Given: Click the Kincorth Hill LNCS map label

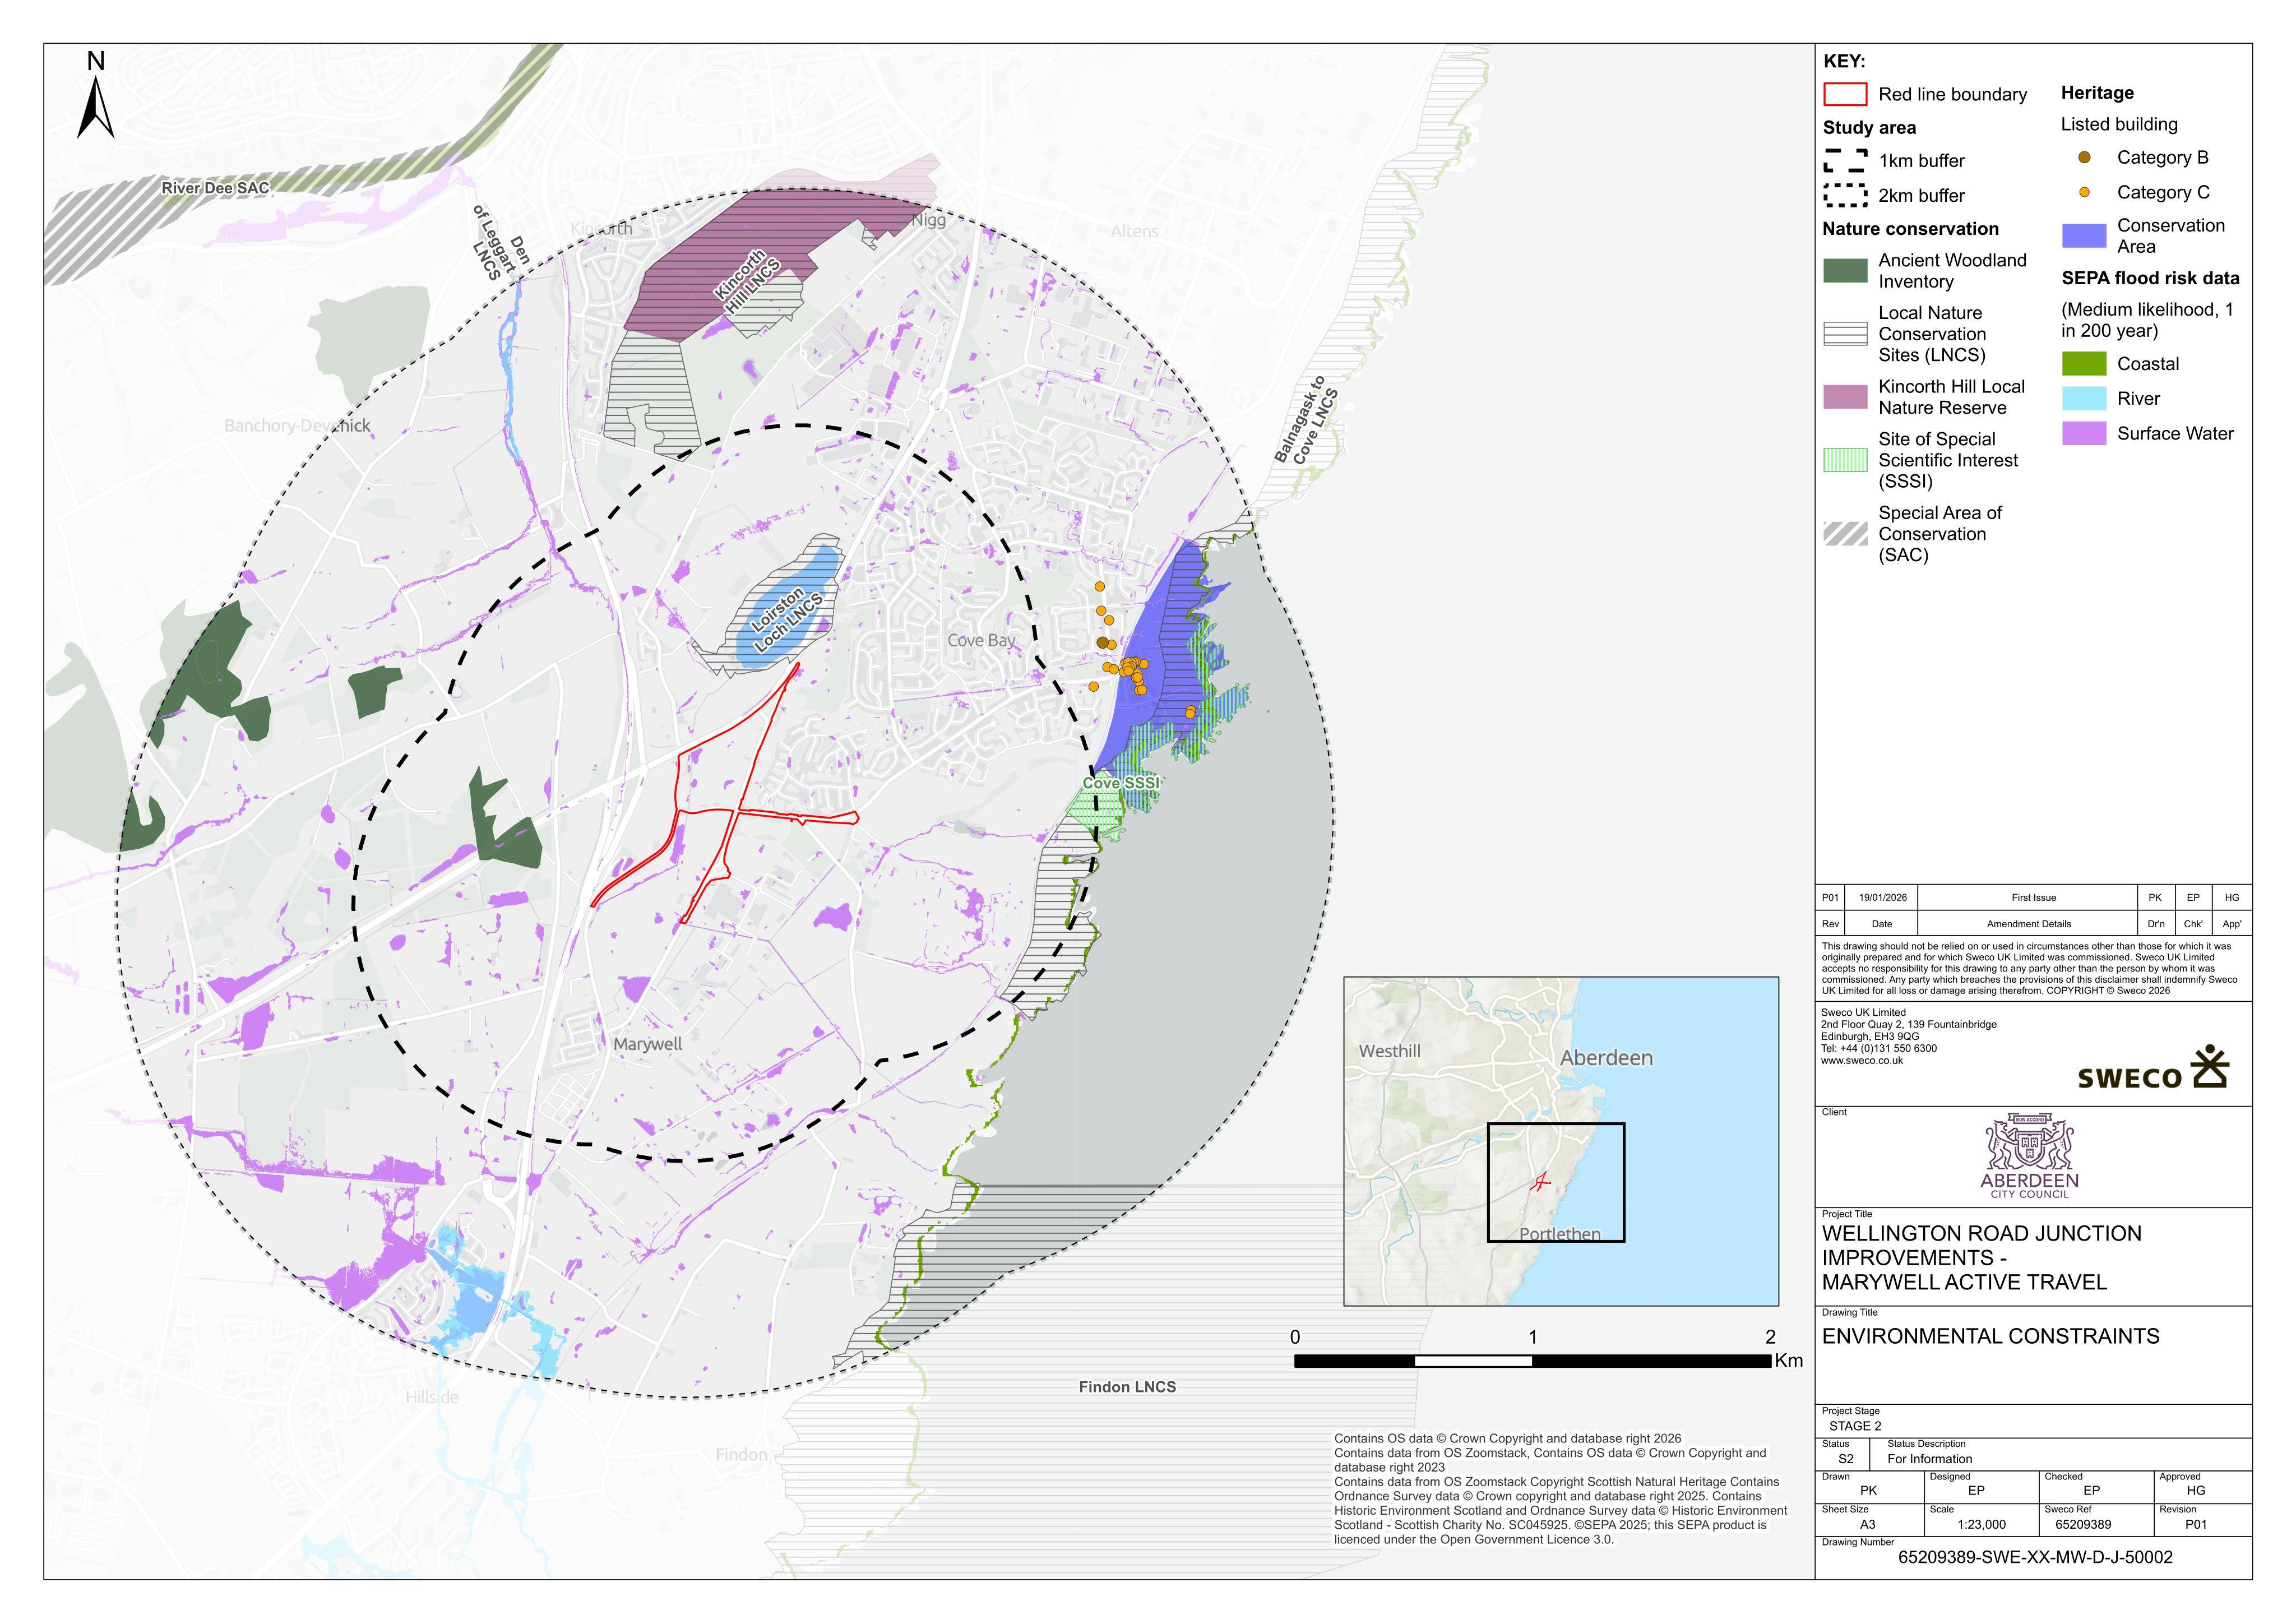Looking at the screenshot, I should [746, 281].
